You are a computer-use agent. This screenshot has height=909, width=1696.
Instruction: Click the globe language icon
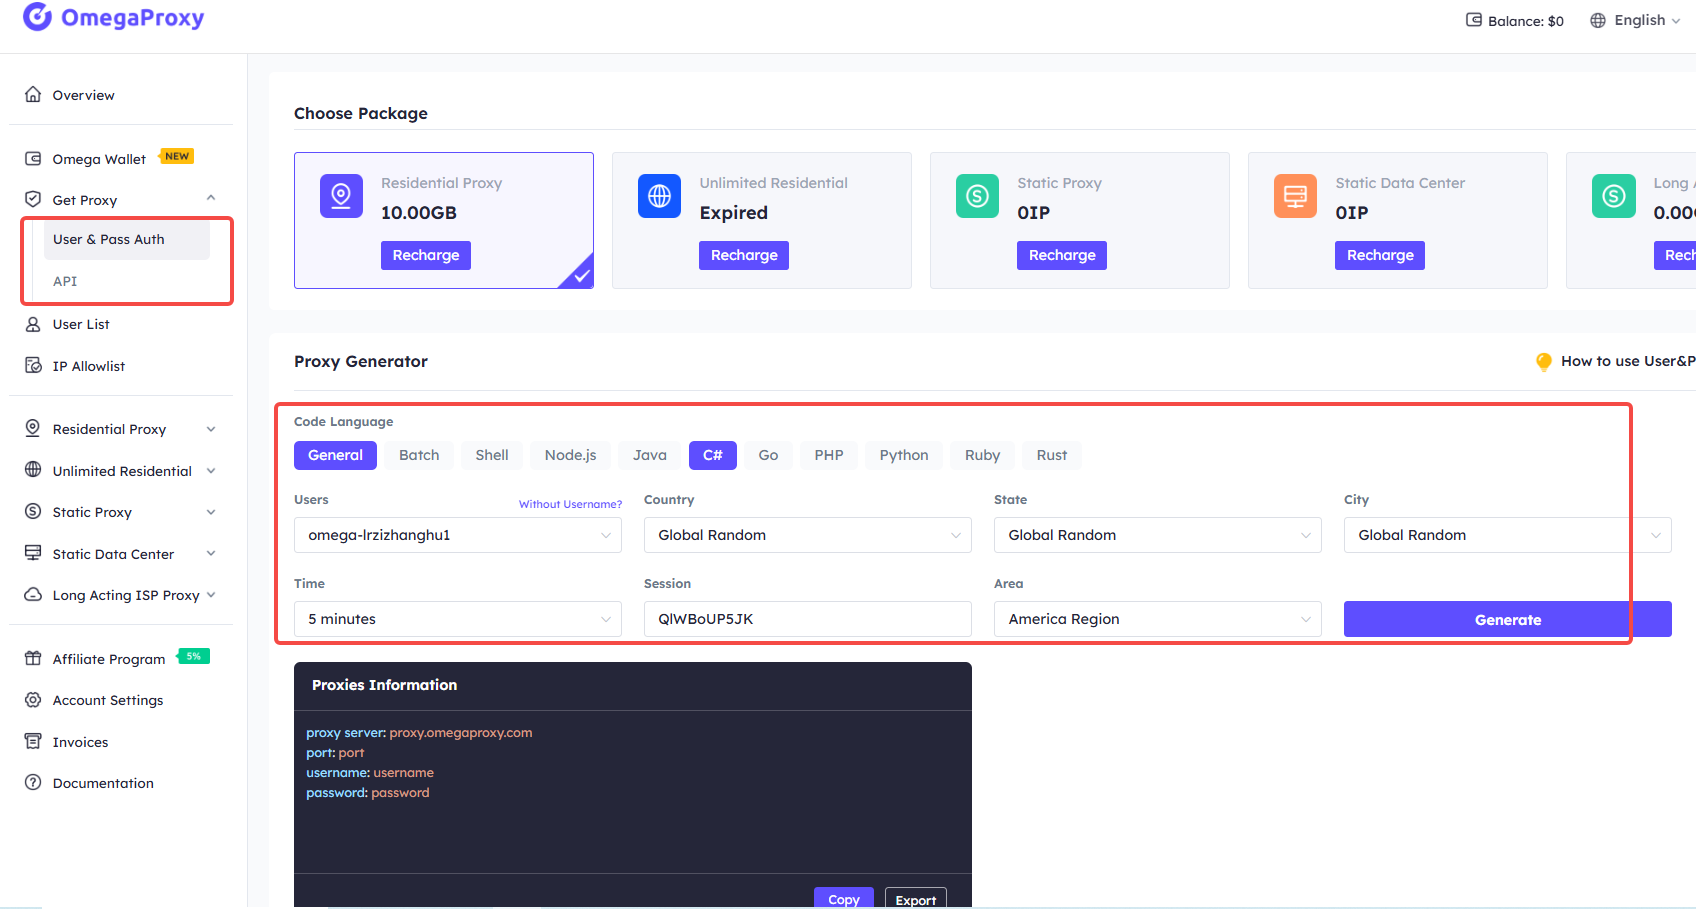pos(1598,20)
